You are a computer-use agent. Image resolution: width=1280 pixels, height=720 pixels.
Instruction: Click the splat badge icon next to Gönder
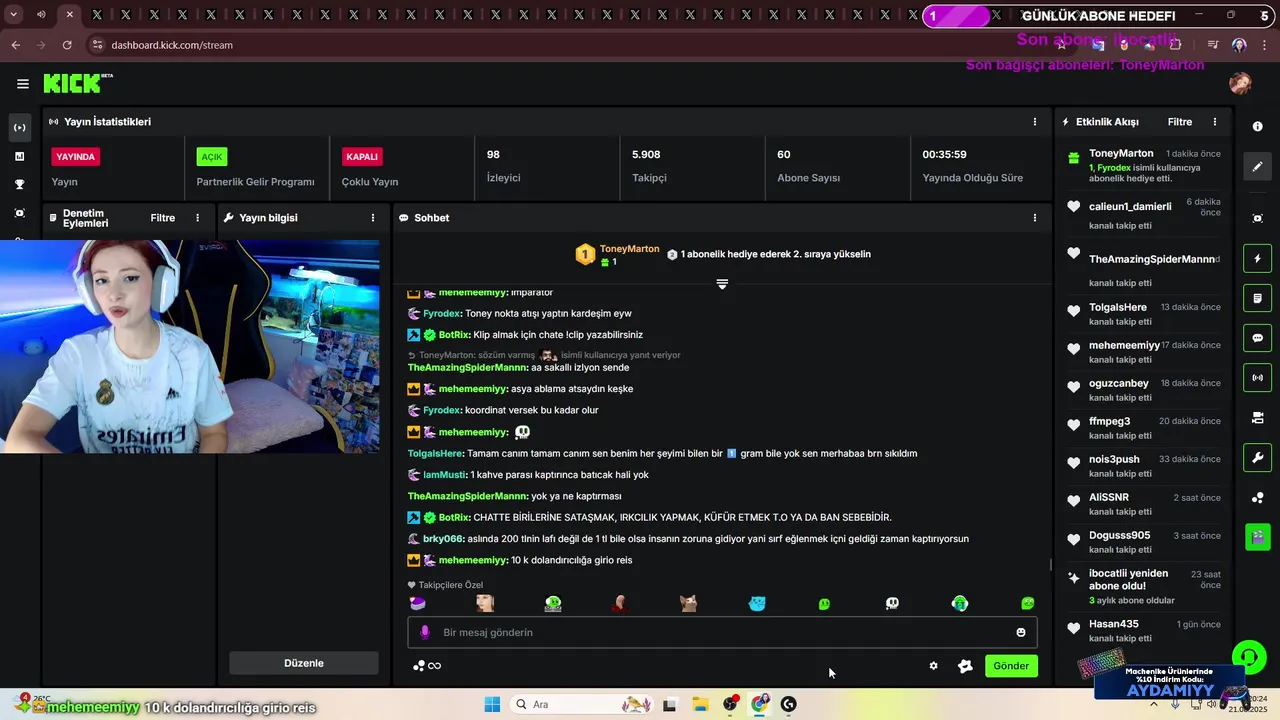click(x=965, y=666)
